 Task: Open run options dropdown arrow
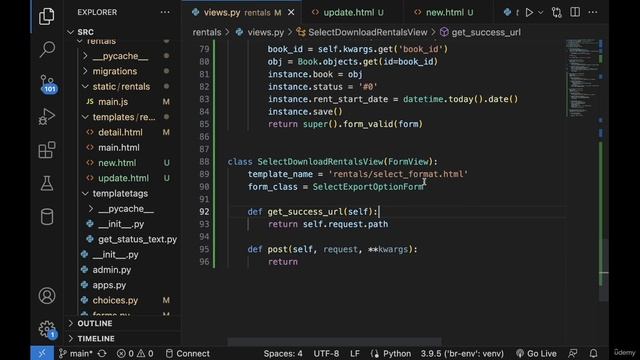pyautogui.click(x=540, y=13)
